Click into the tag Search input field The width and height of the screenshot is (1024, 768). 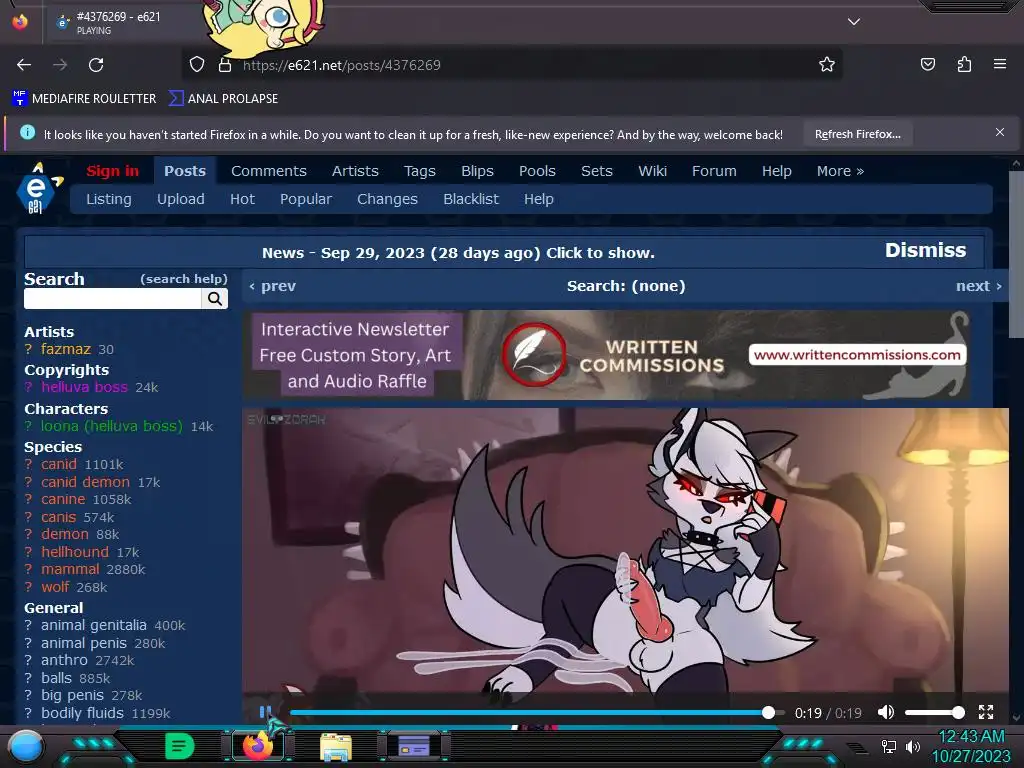tap(112, 298)
